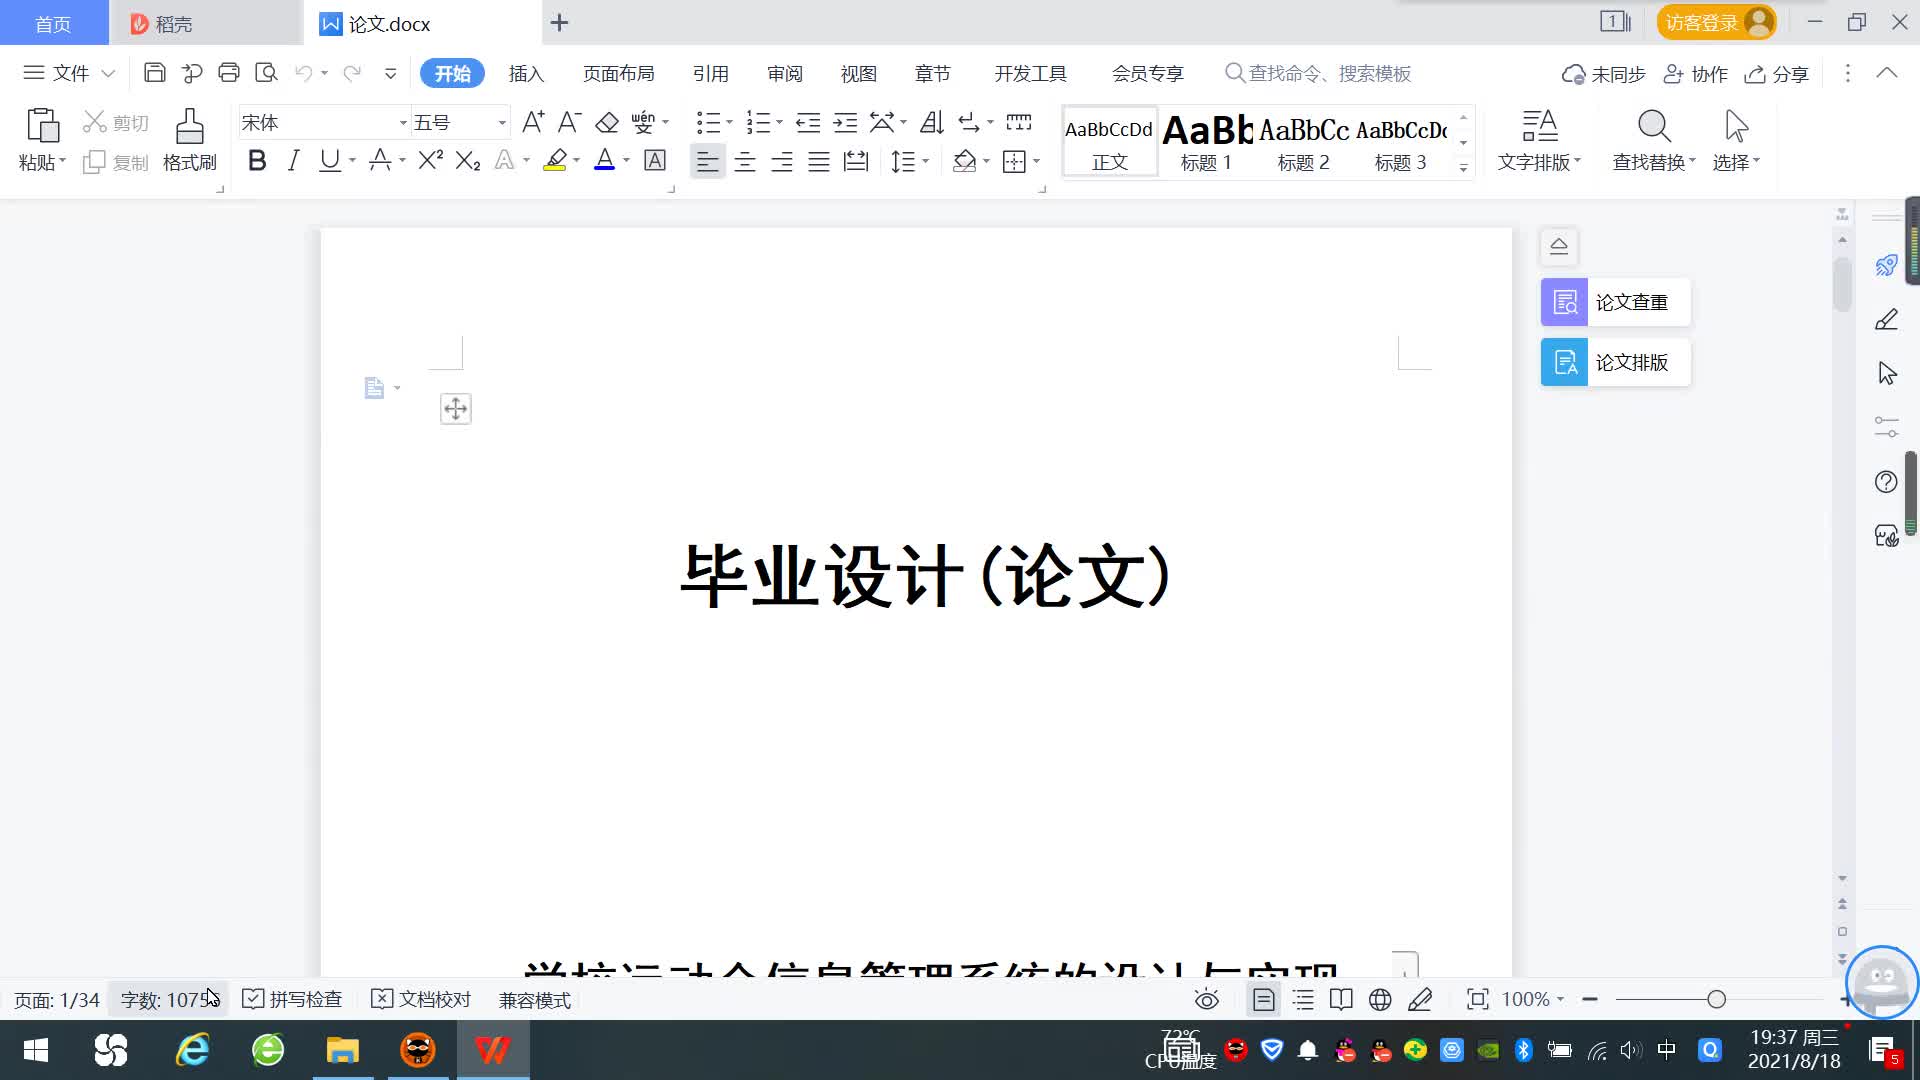Switch to the 插入 ribbon tab
The height and width of the screenshot is (1080, 1920).
pyautogui.click(x=526, y=73)
